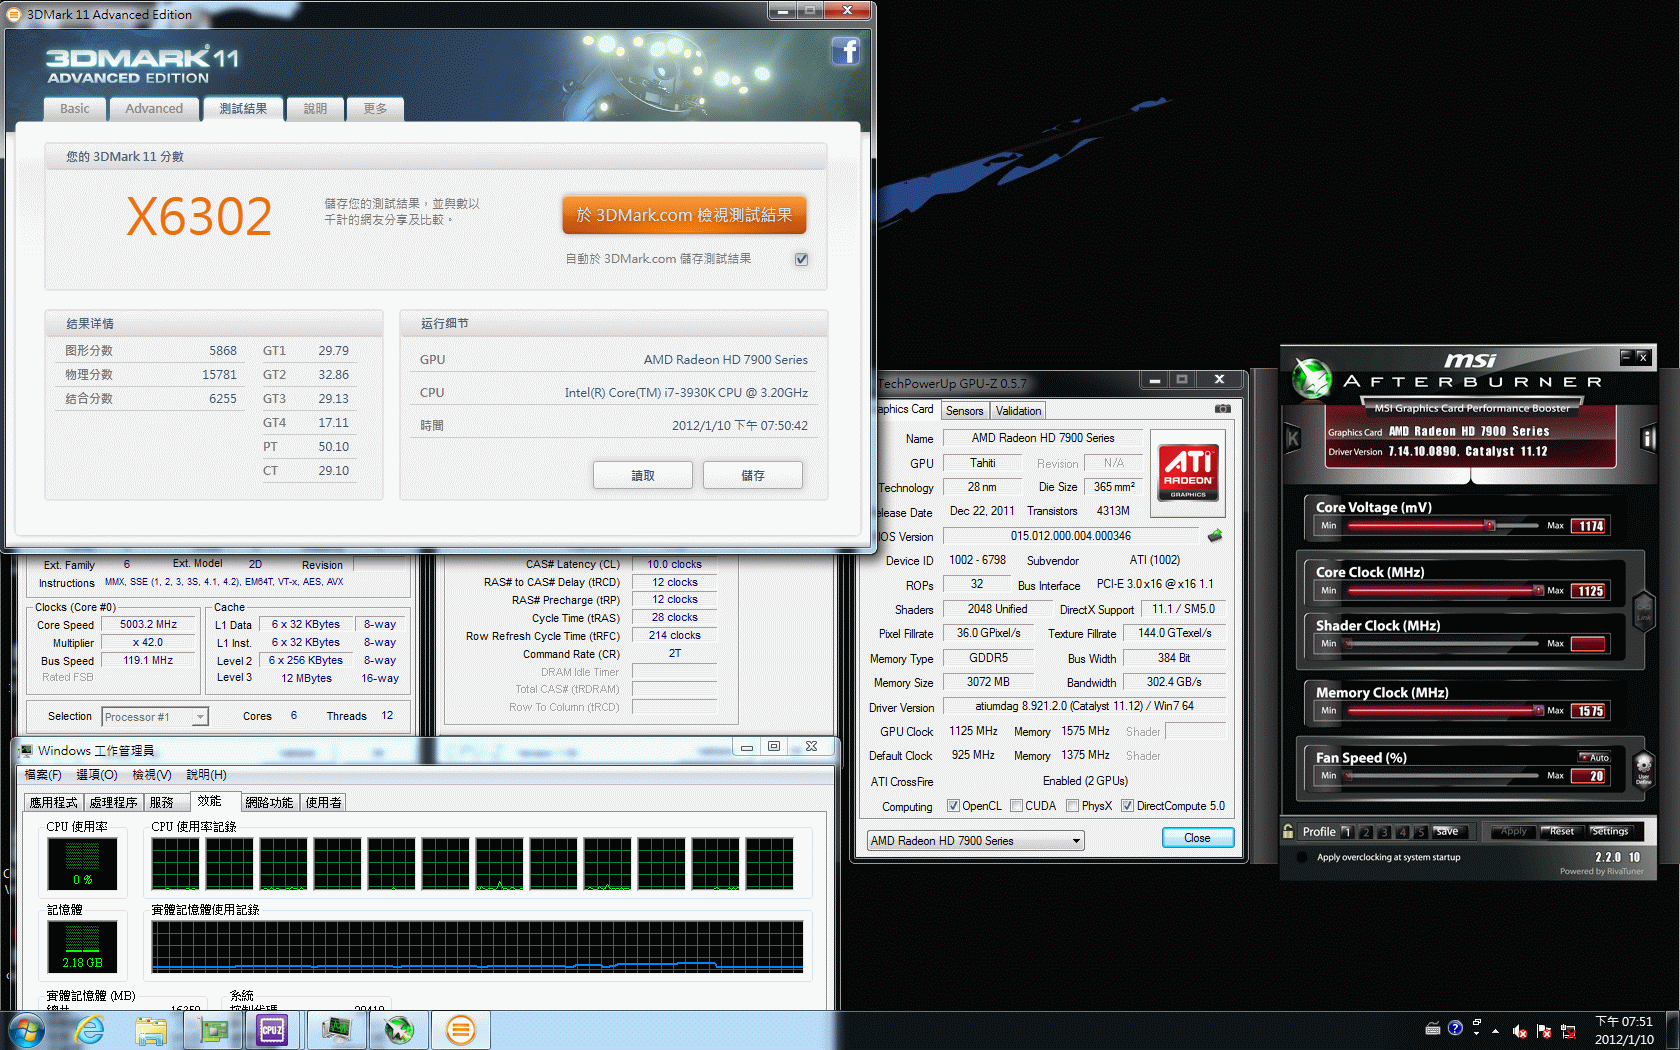Click the keyboard input method tray icon
1680x1050 pixels.
pyautogui.click(x=1433, y=1028)
